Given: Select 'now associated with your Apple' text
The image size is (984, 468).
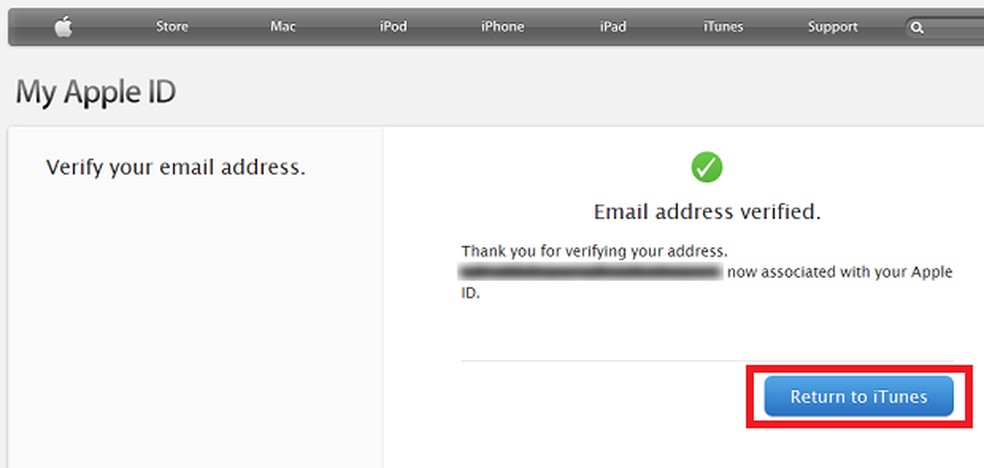Looking at the screenshot, I should point(840,273).
